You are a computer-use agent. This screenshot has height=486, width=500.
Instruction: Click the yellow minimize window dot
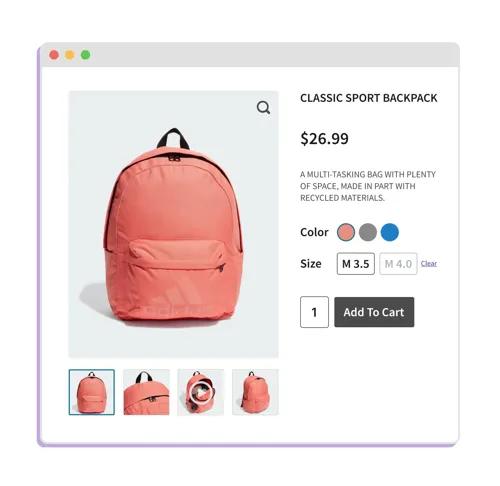click(x=70, y=55)
